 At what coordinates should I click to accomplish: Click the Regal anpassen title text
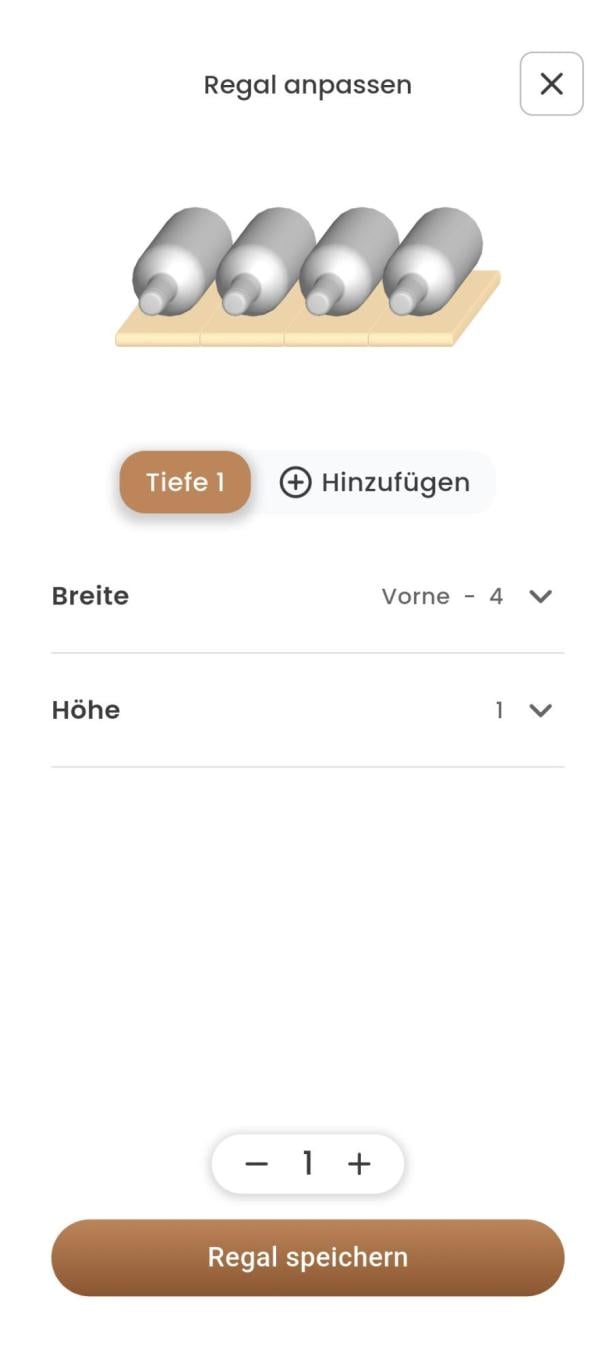pyautogui.click(x=307, y=85)
